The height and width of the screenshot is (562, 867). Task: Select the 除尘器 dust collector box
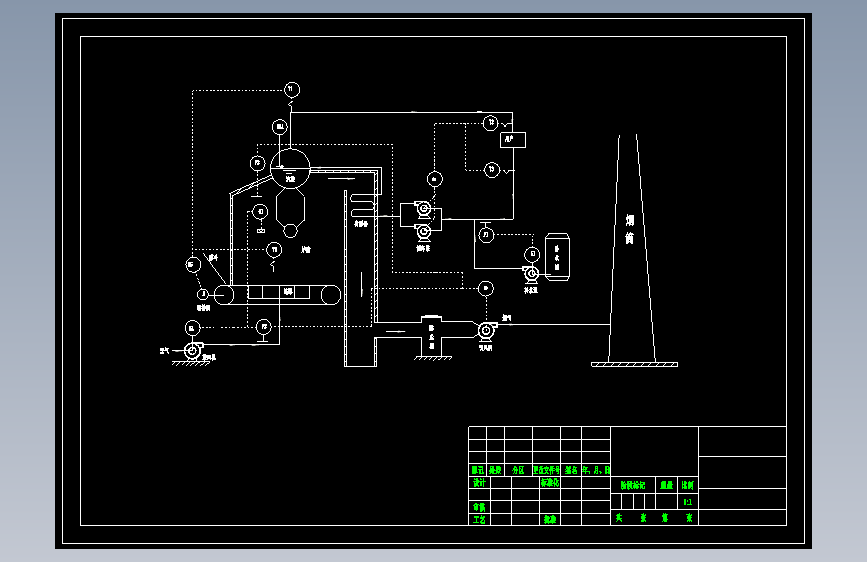pyautogui.click(x=432, y=336)
